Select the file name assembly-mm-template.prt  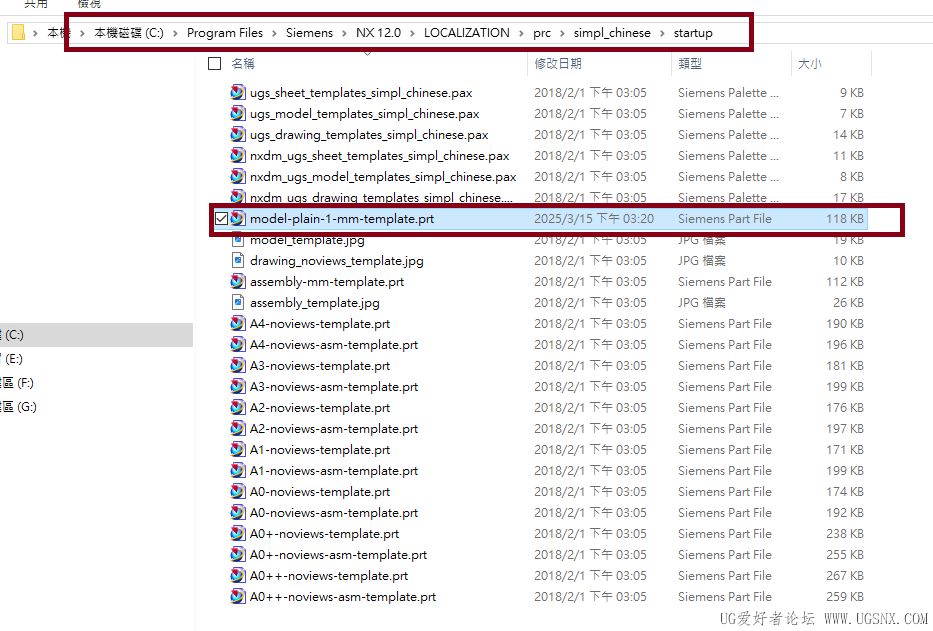click(327, 282)
